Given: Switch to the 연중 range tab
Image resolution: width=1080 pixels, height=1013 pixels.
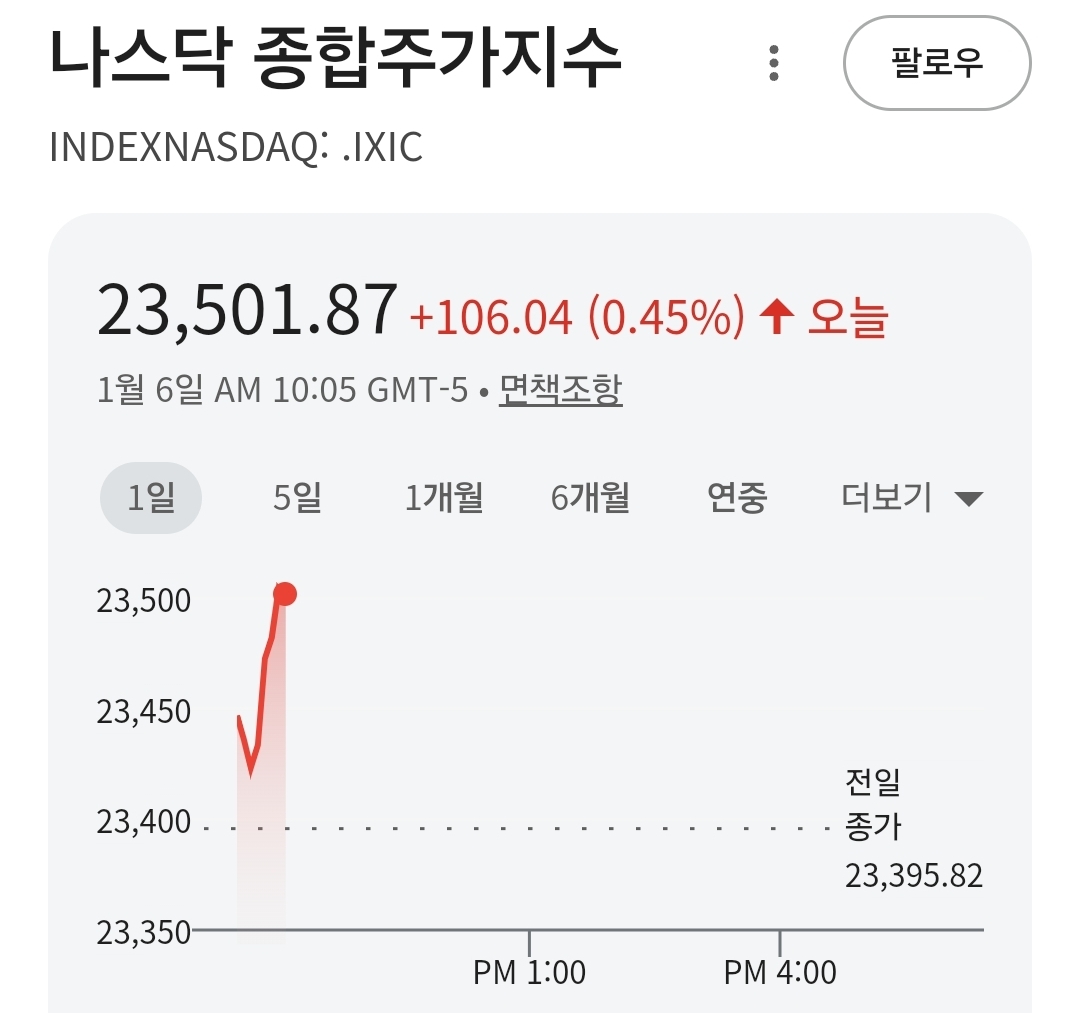Looking at the screenshot, I should 737,497.
